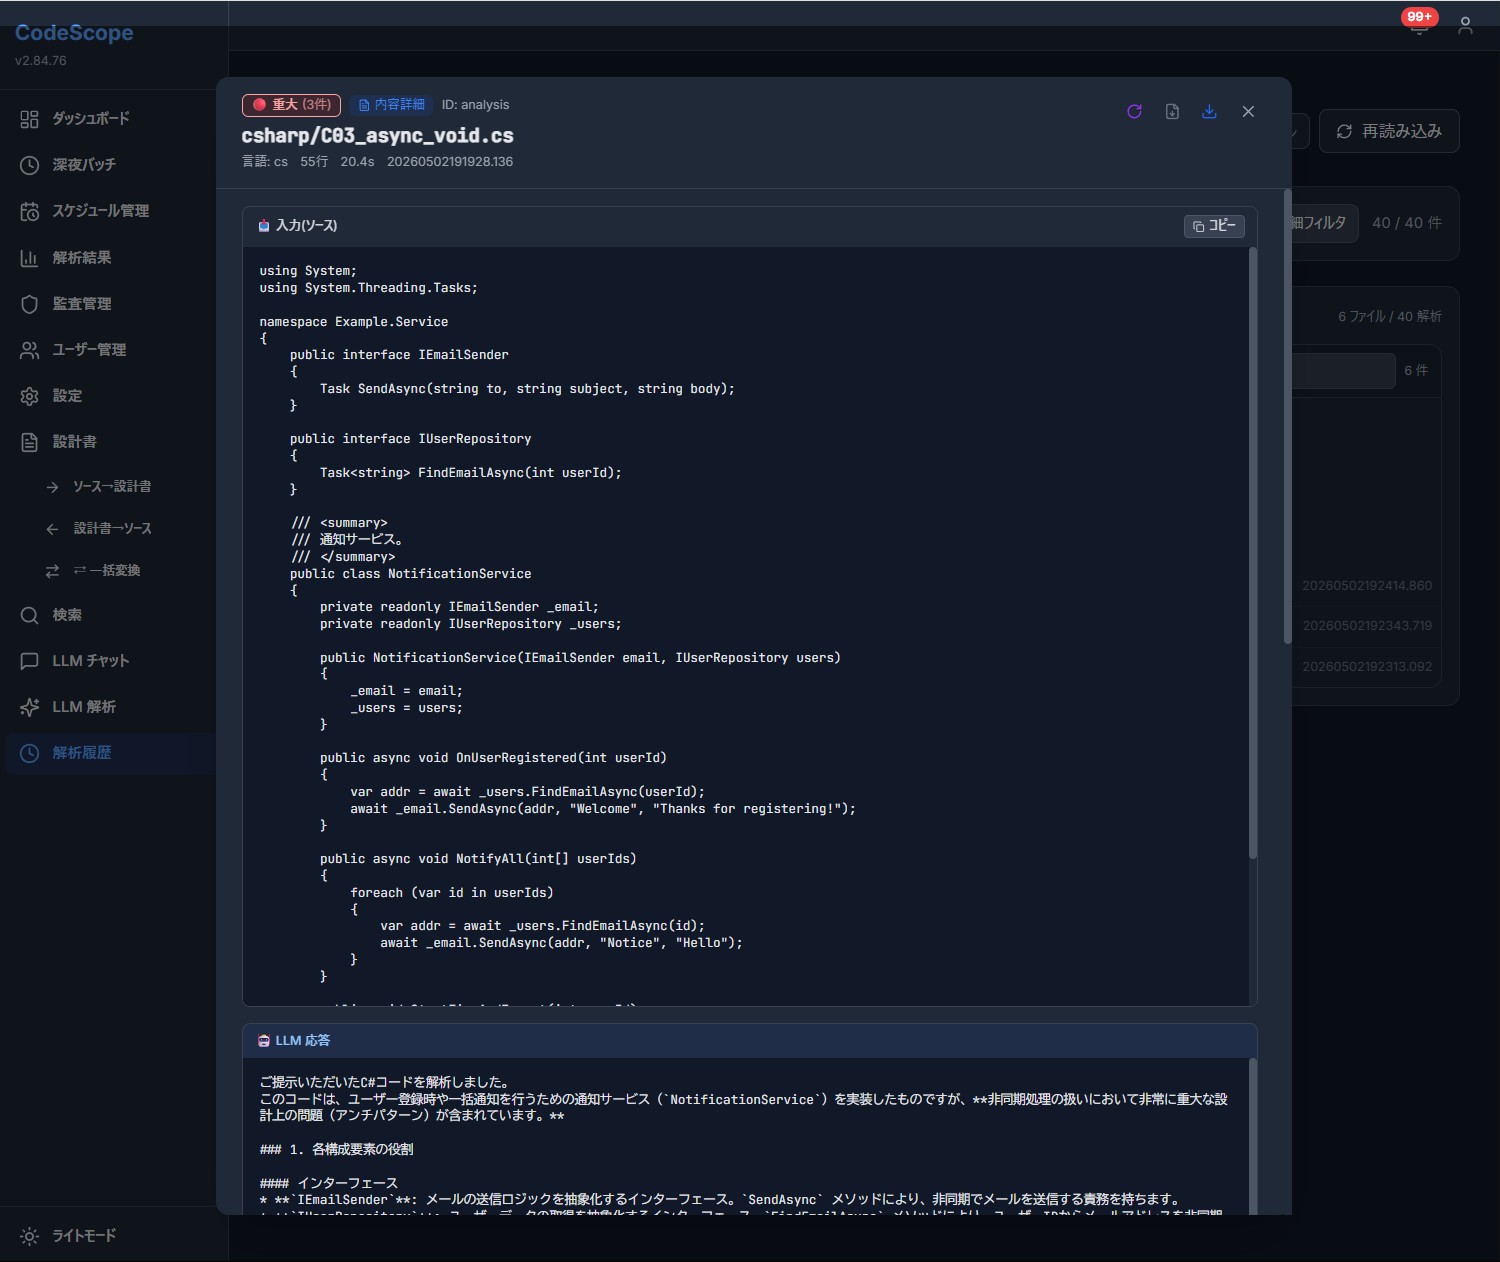
Task: Click the users icon for ユーザー管理
Action: [29, 350]
